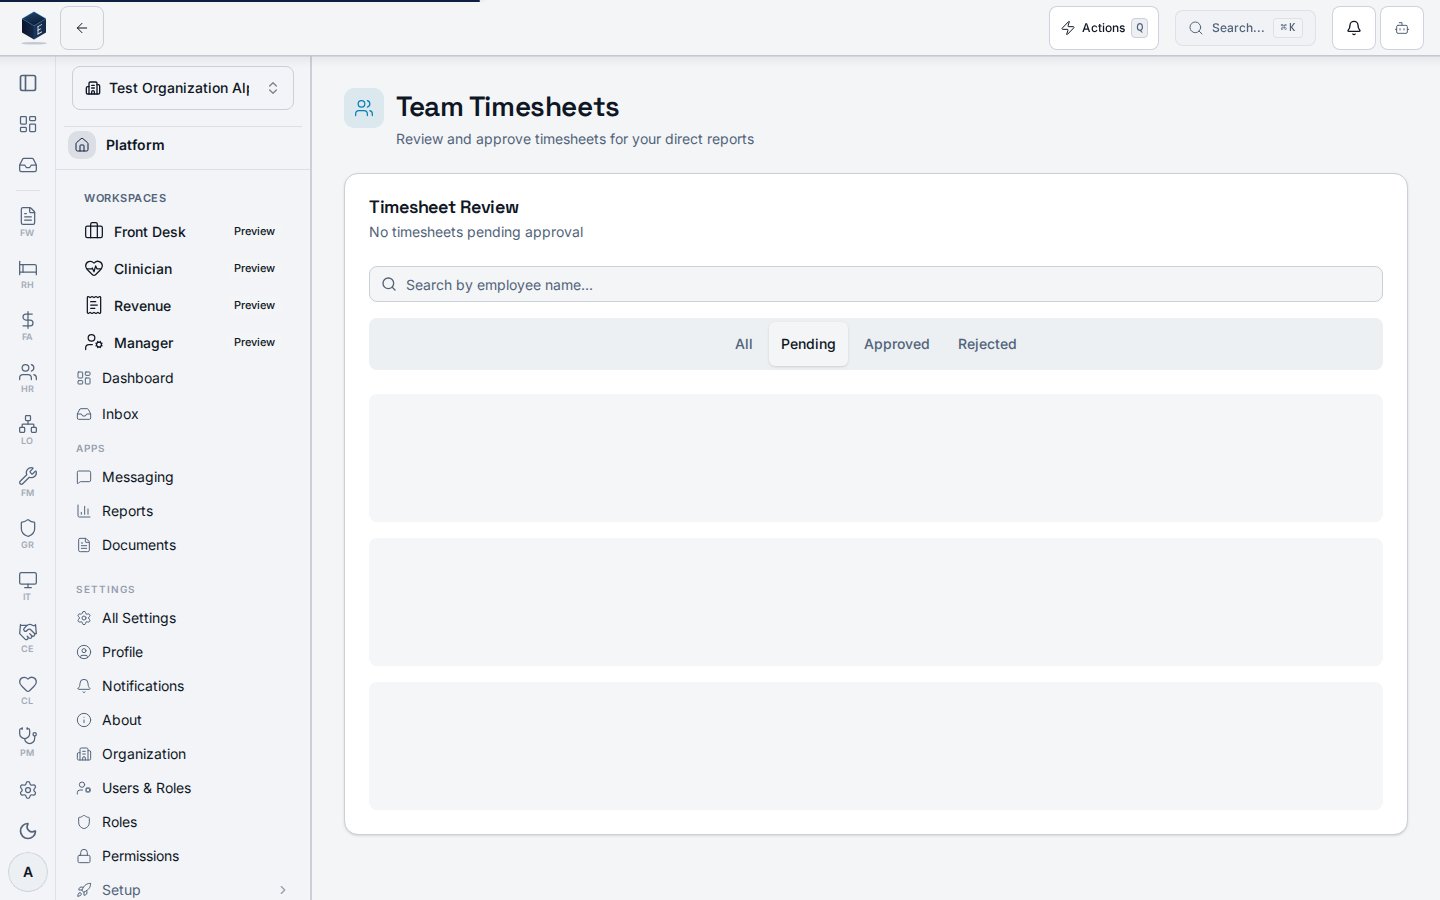Focus the employee name search field
The width and height of the screenshot is (1440, 900).
click(876, 284)
